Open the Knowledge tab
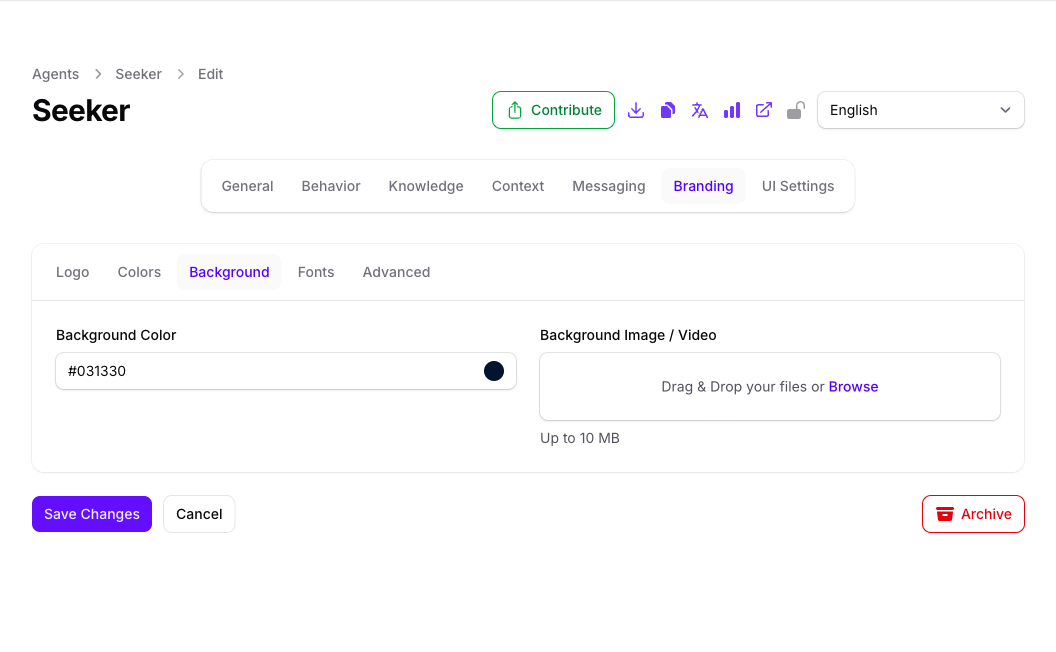This screenshot has width=1056, height=652. [x=426, y=187]
